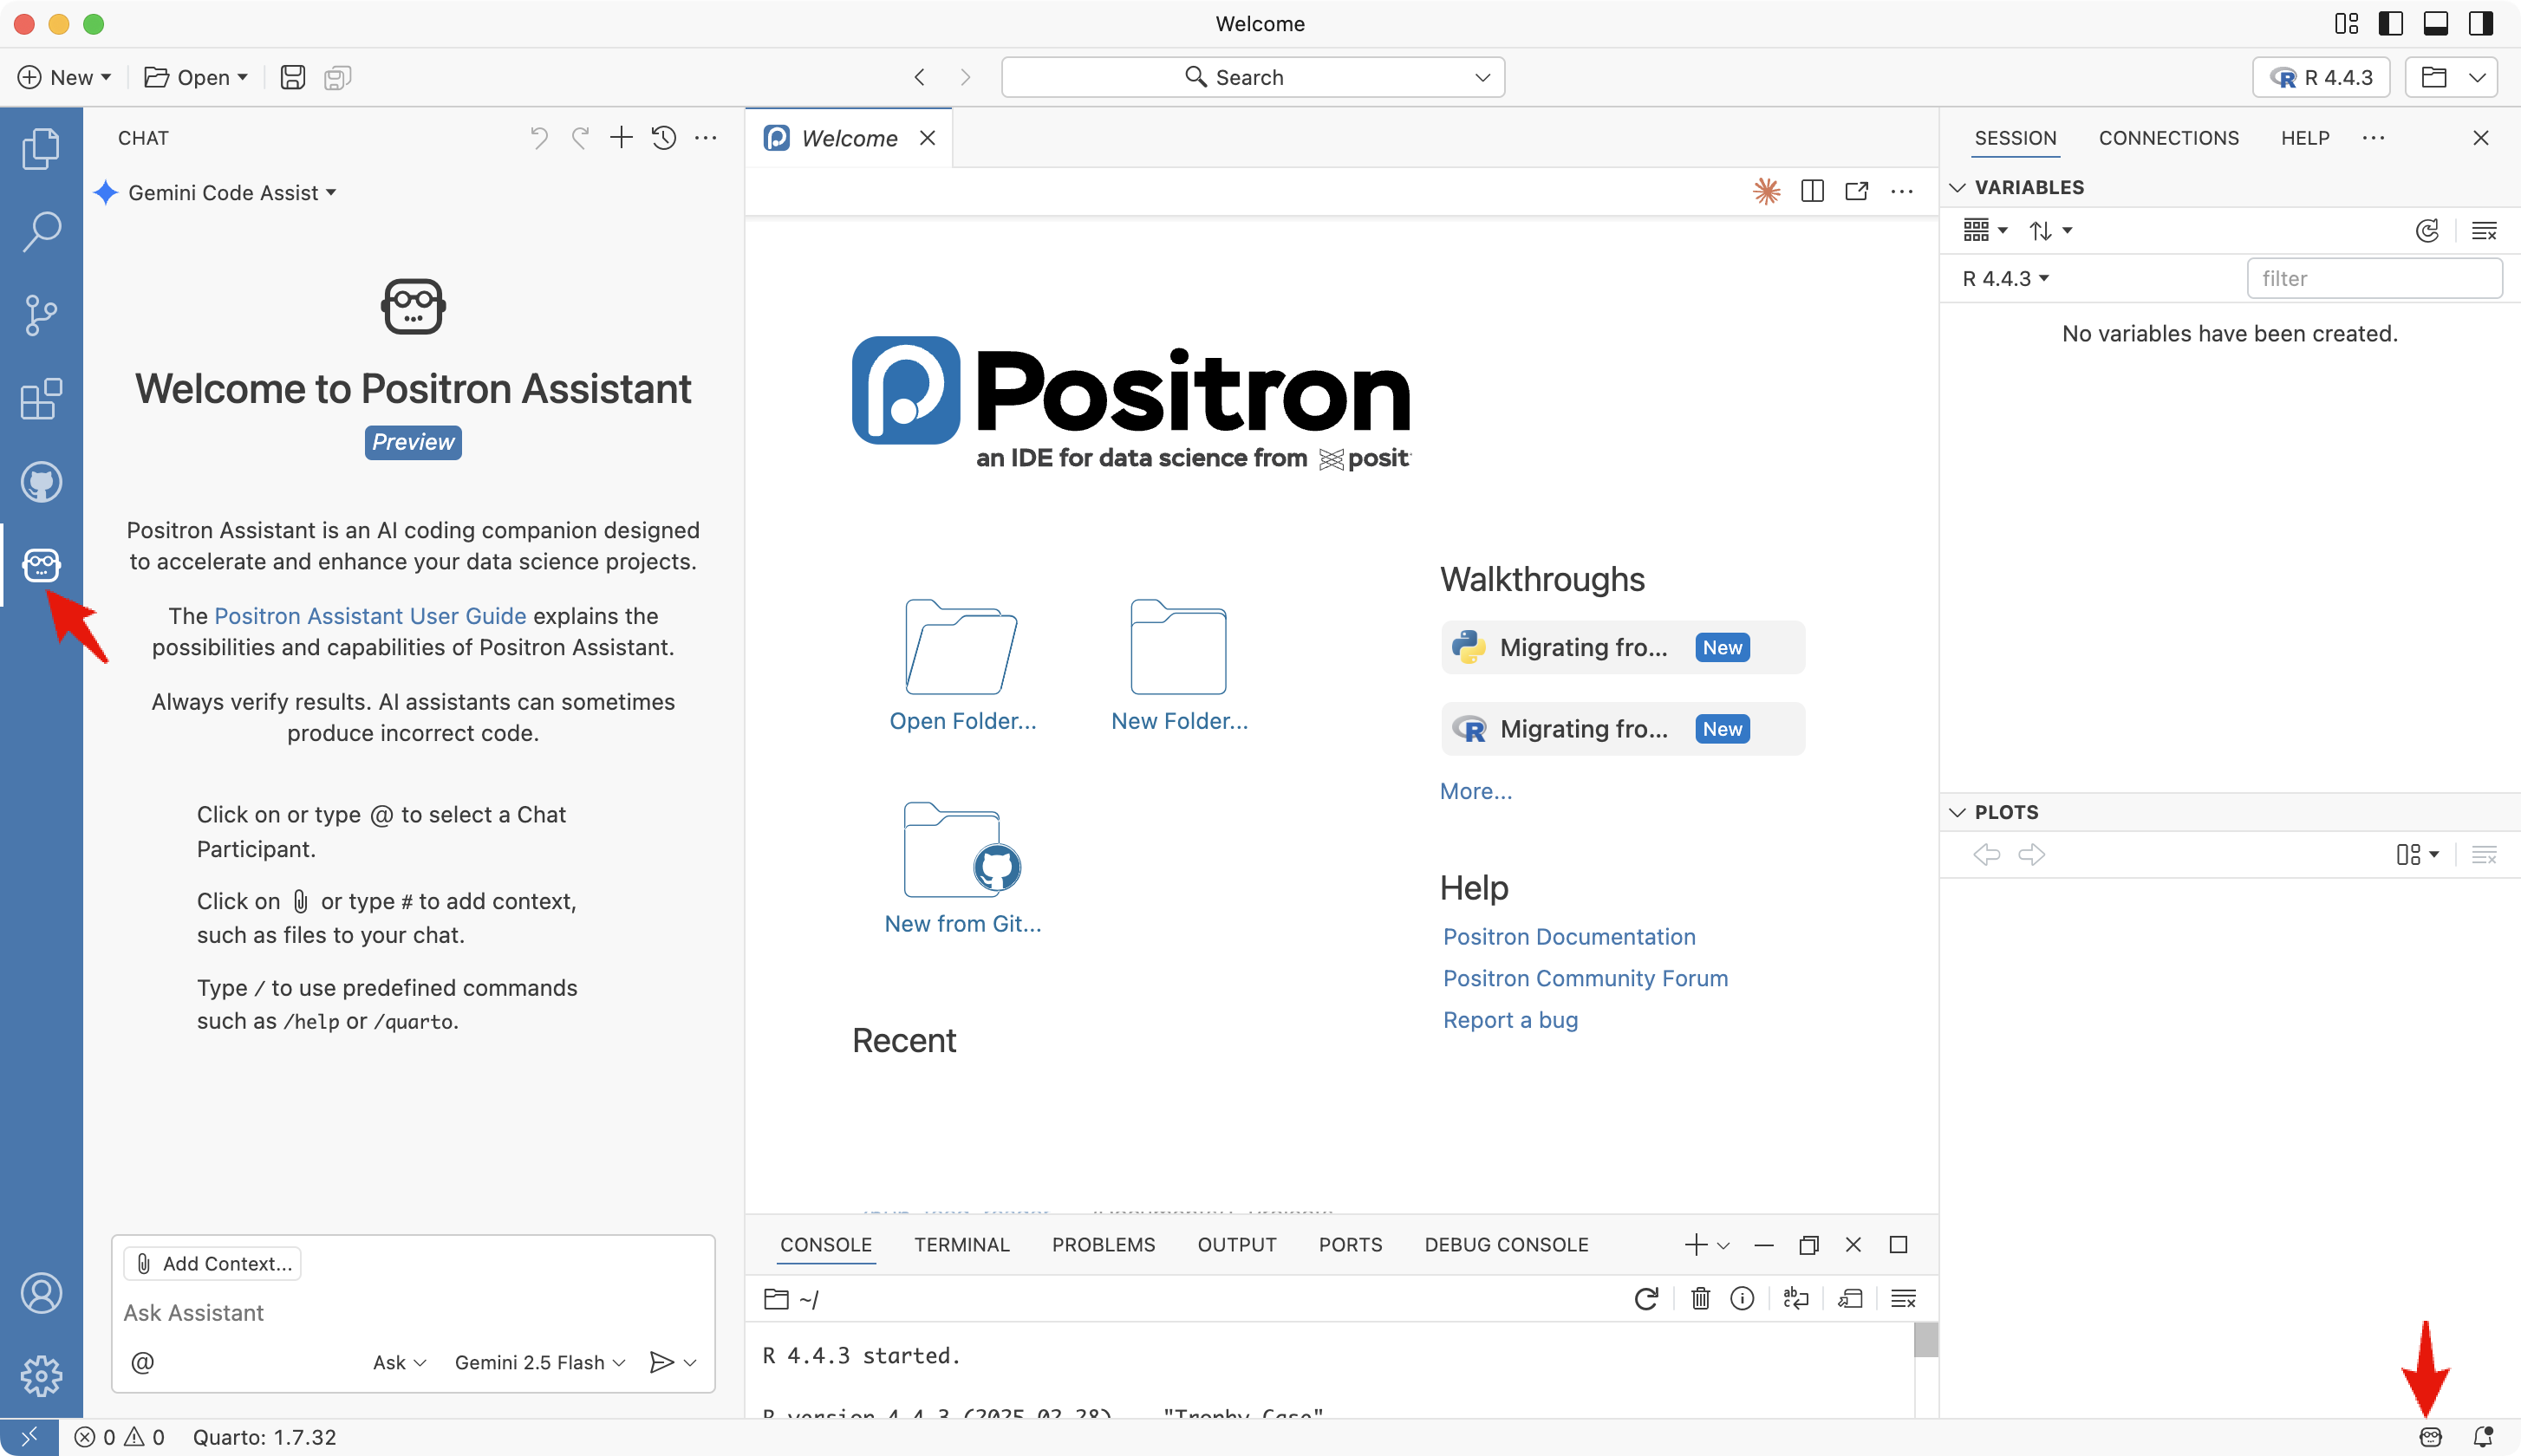
Task: Show console information icon
Action: tap(1742, 1298)
